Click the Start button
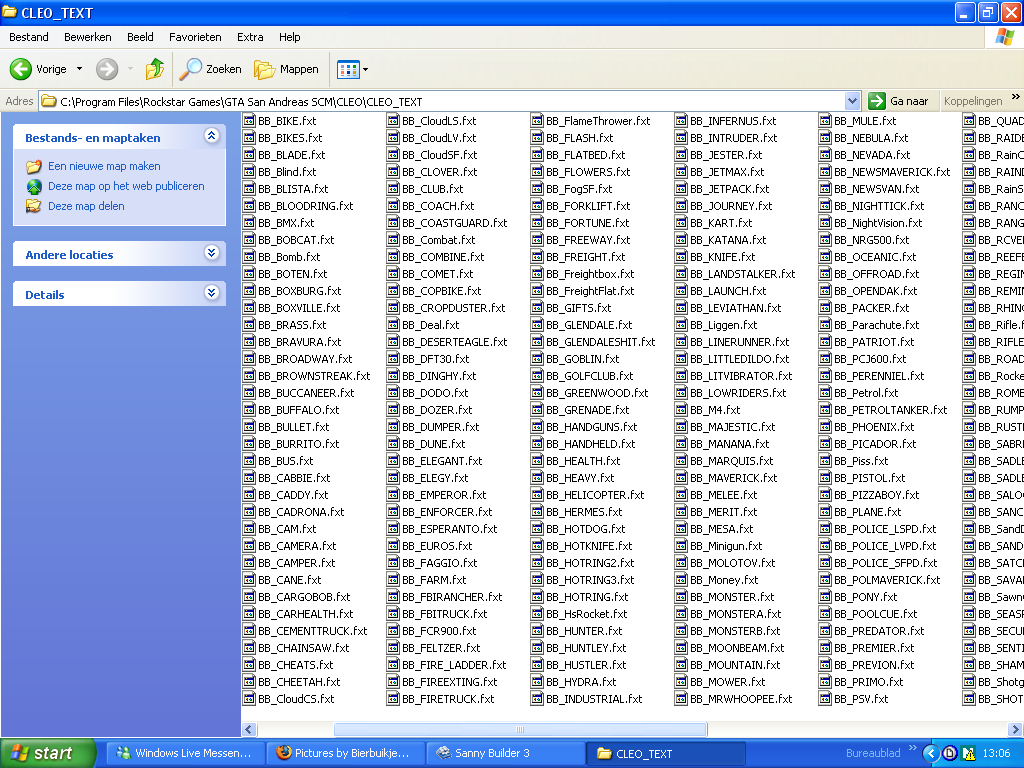This screenshot has width=1024, height=768. (x=48, y=754)
